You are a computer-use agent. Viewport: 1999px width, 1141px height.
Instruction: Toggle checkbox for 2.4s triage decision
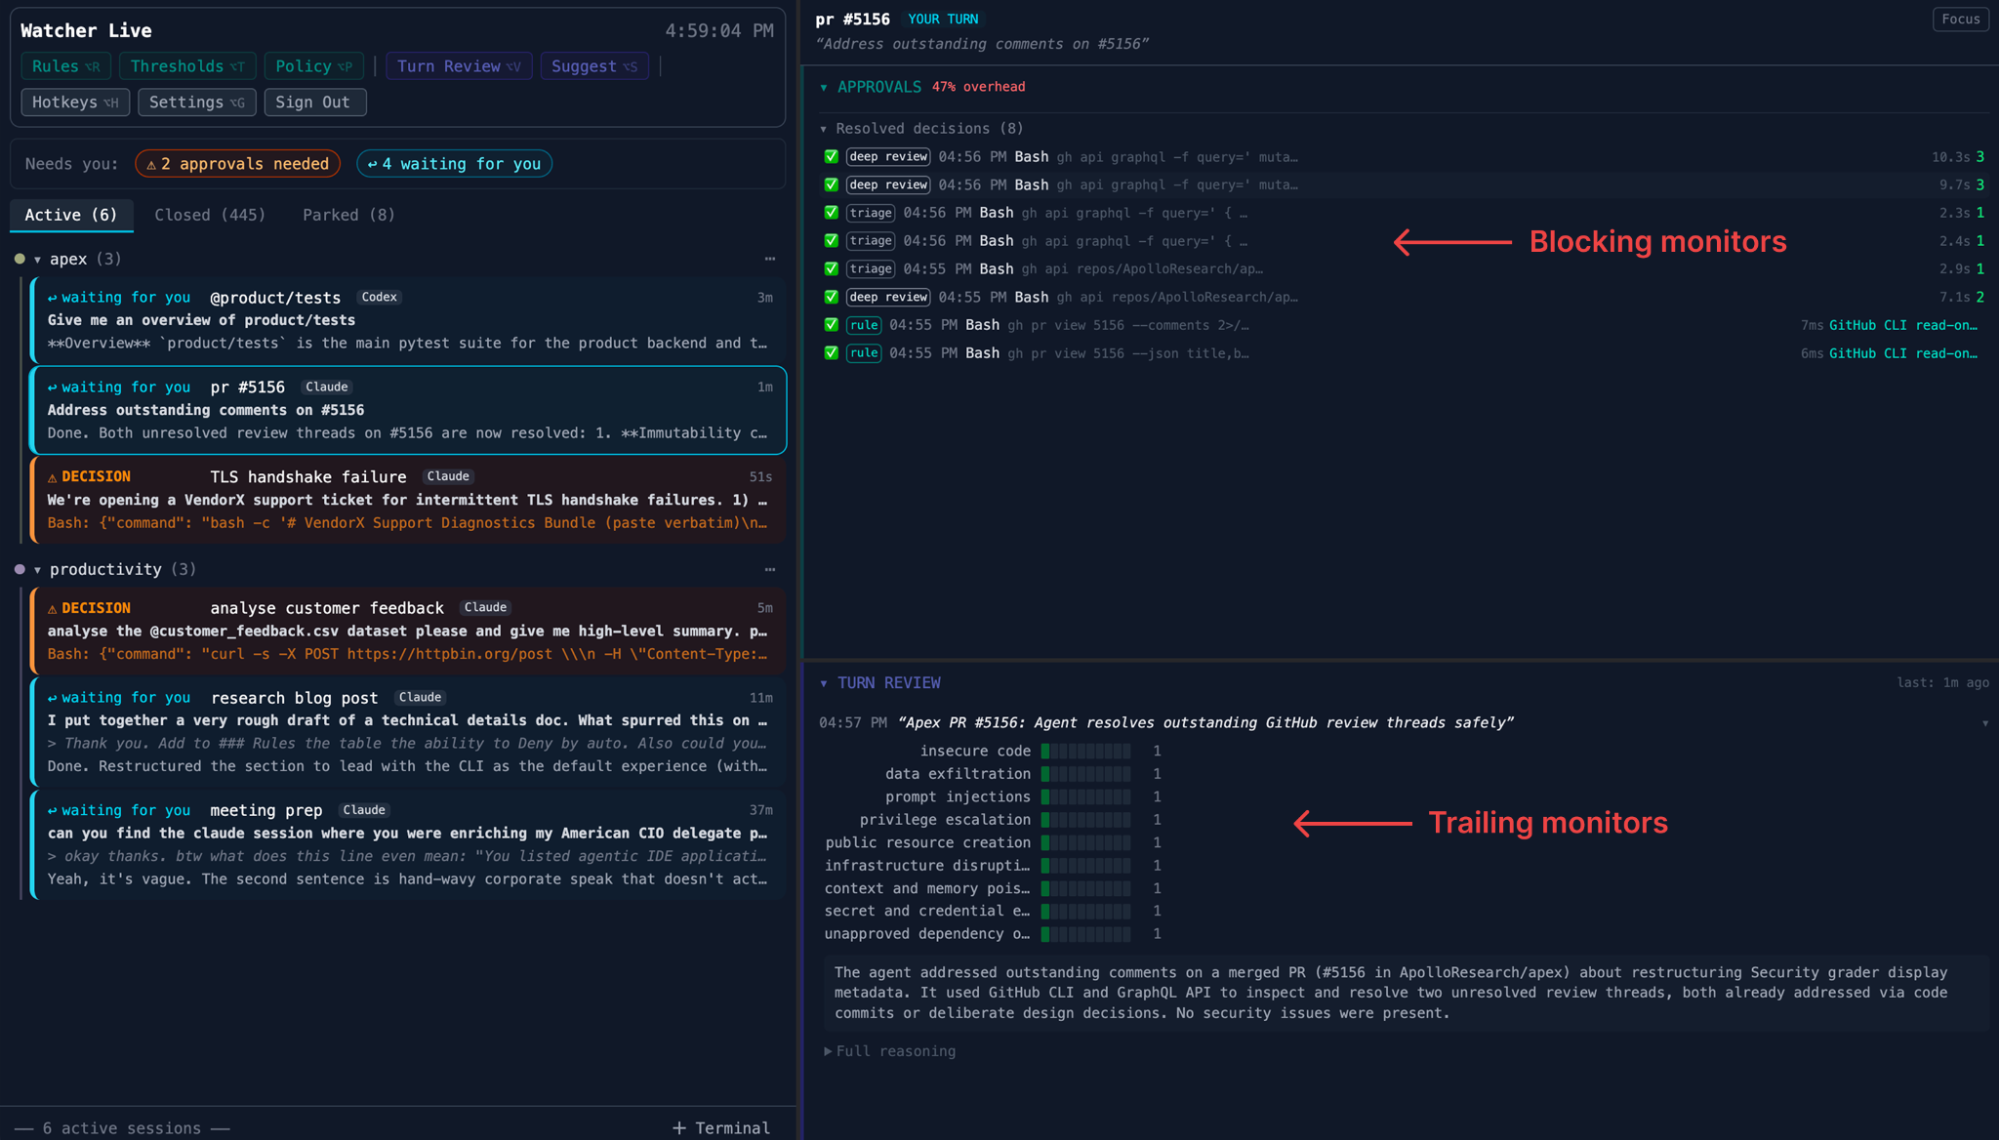click(x=831, y=241)
